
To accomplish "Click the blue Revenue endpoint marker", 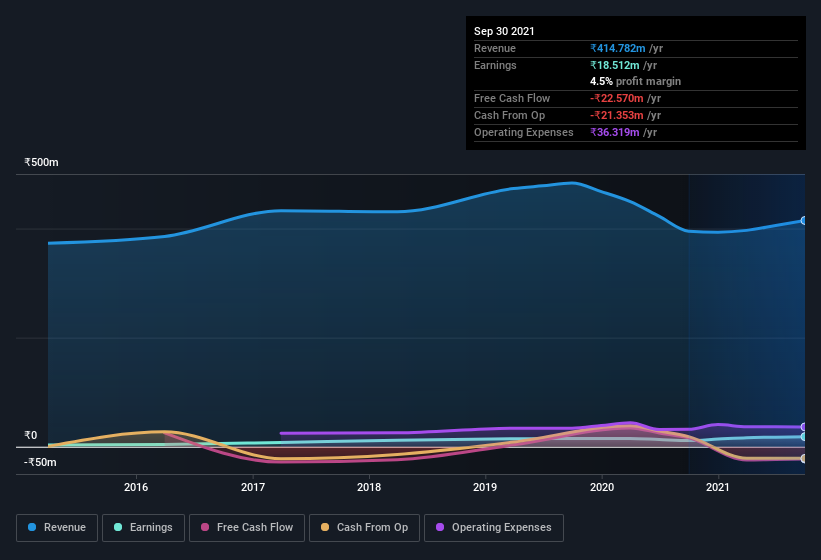I will tap(804, 220).
